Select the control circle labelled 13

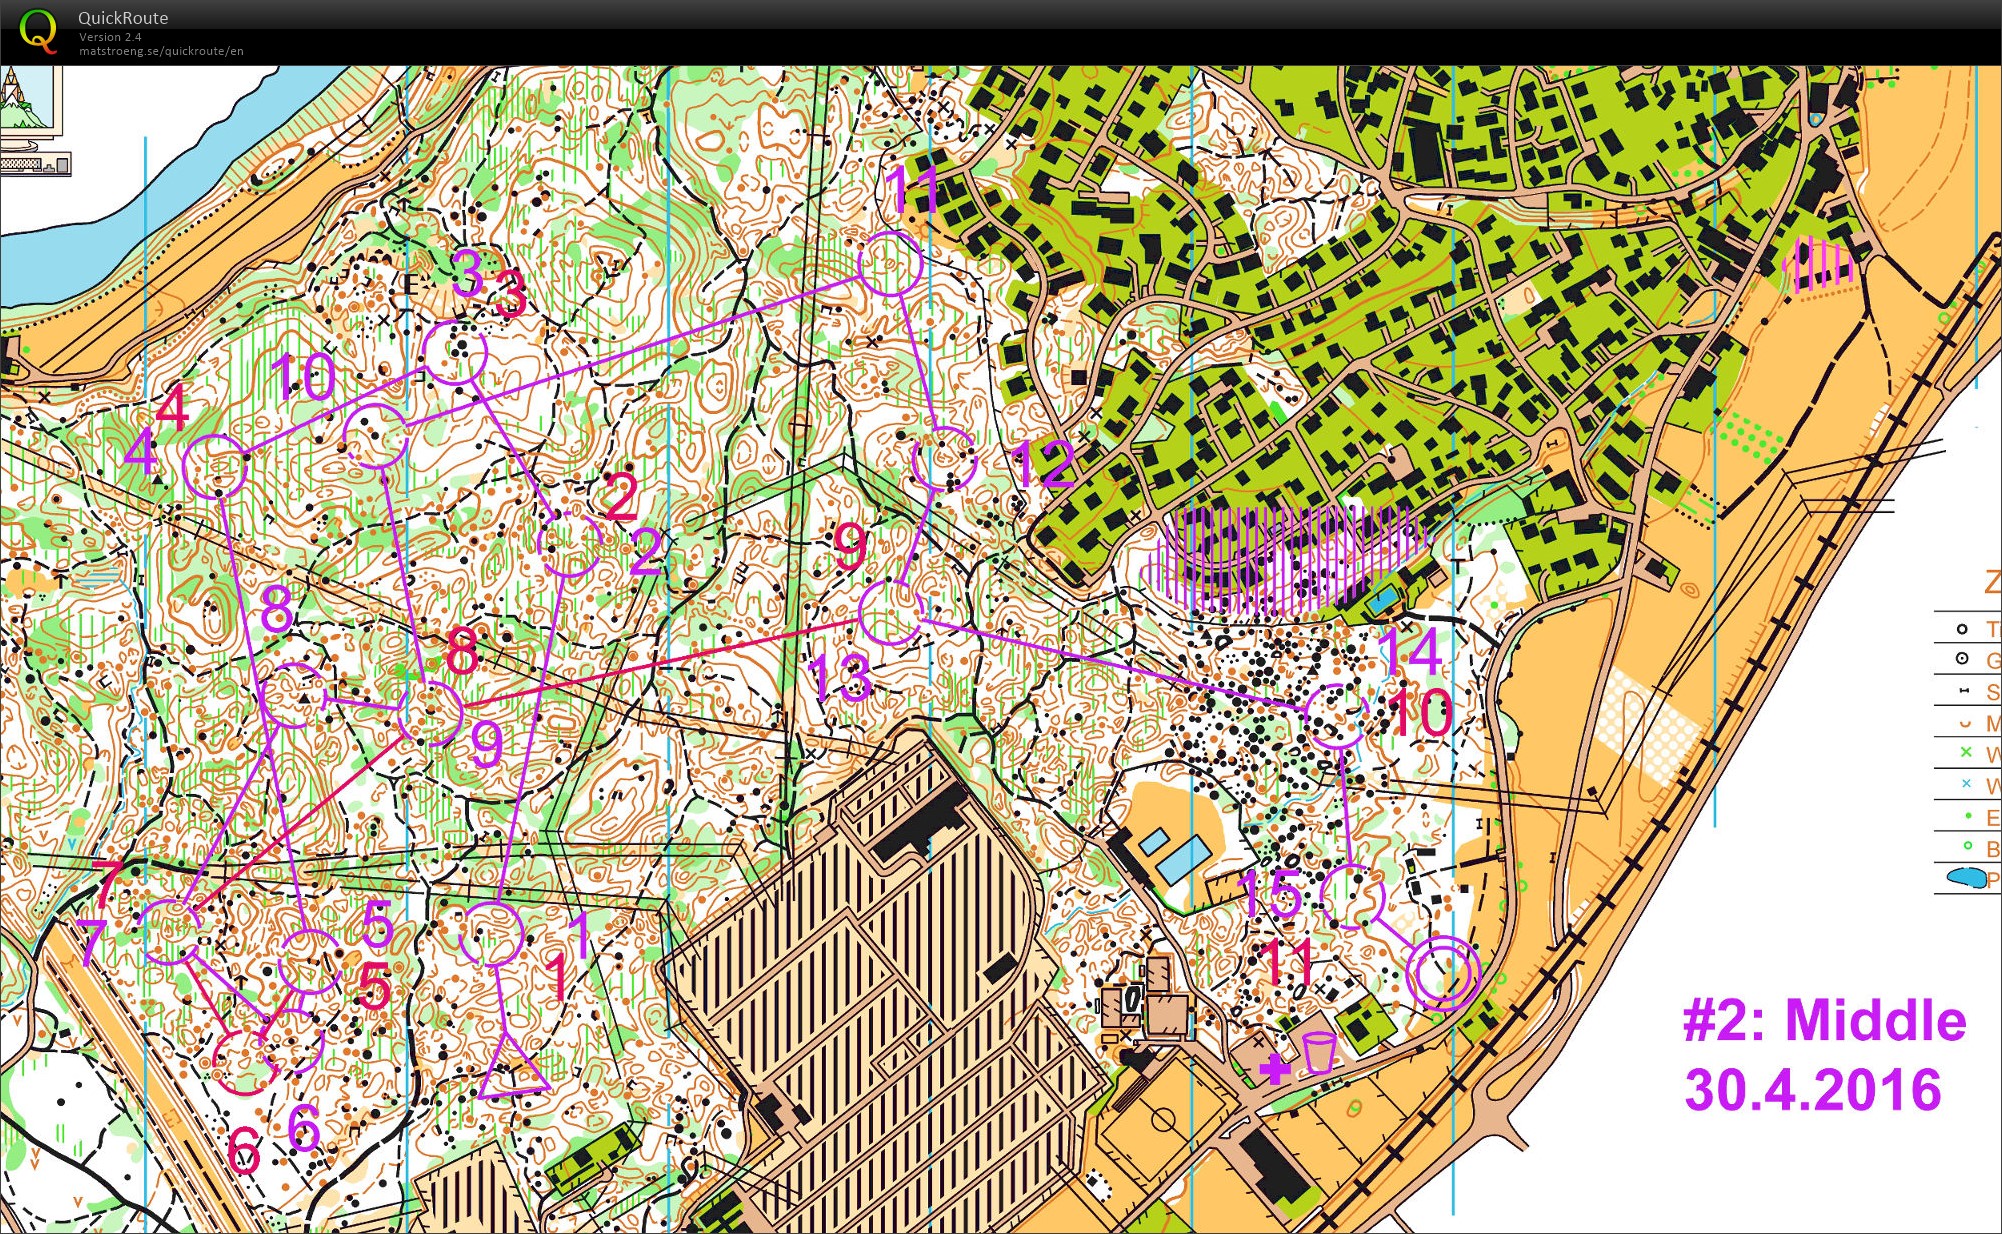tap(890, 612)
